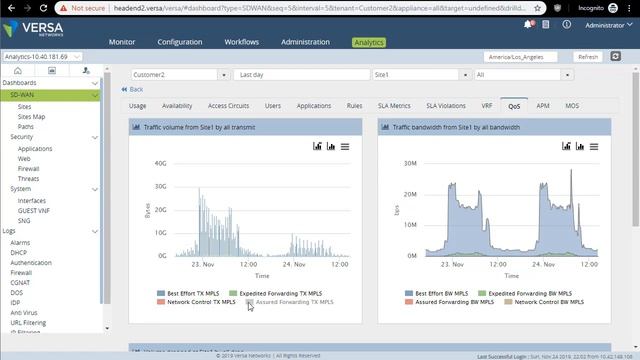Screen dimensions: 640x360
Task: Open the notifications bell icon
Action: [x=529, y=24]
